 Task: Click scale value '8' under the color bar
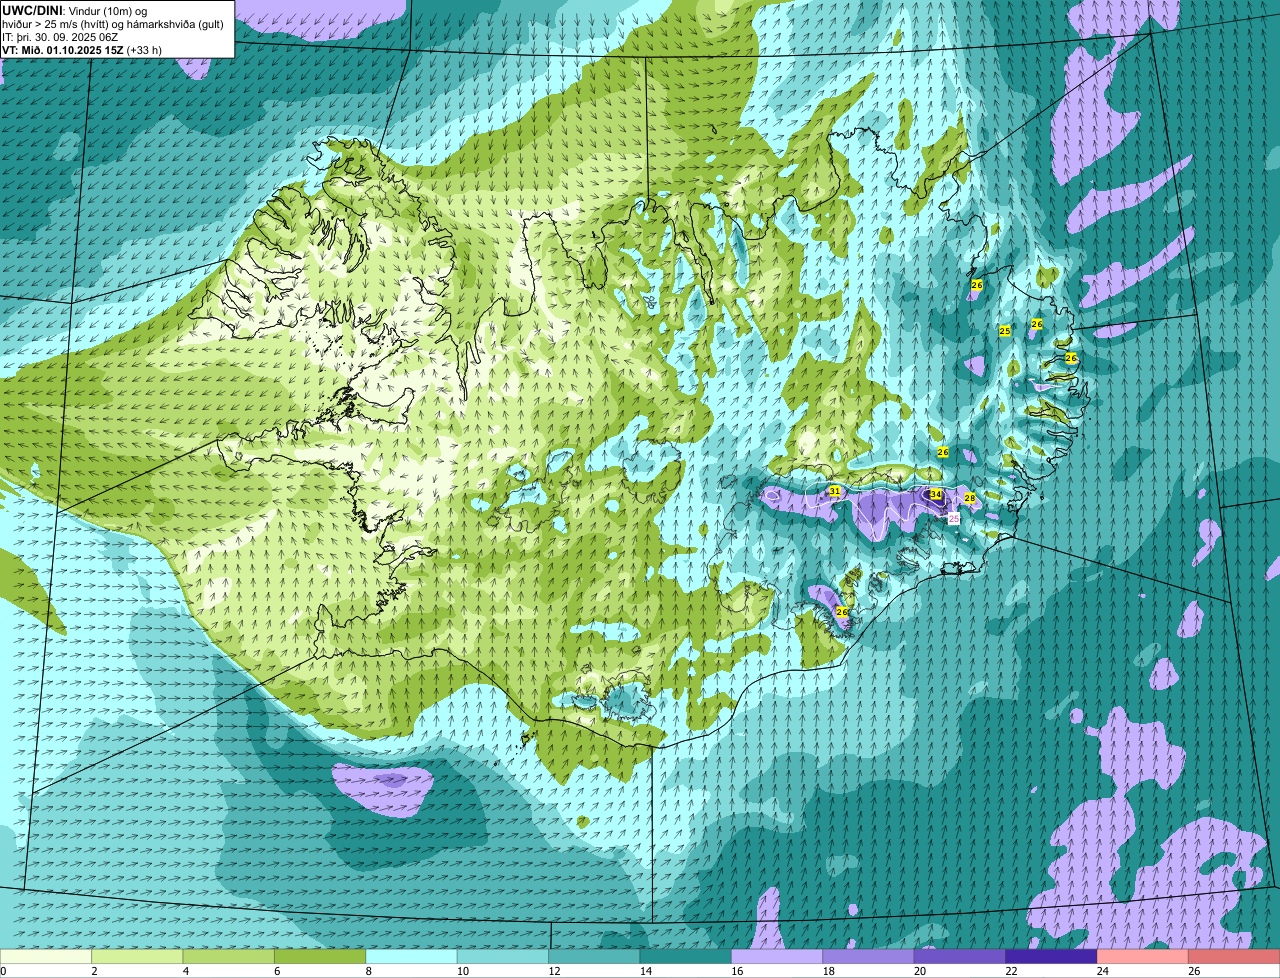click(369, 971)
